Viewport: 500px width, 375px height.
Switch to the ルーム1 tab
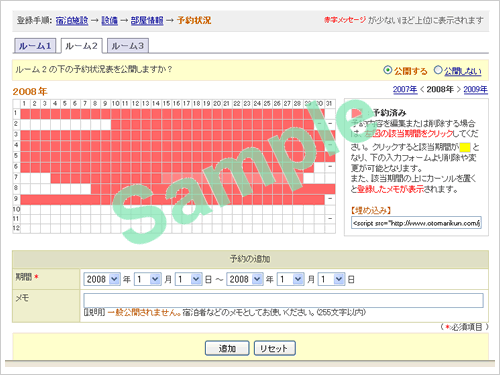[x=35, y=46]
